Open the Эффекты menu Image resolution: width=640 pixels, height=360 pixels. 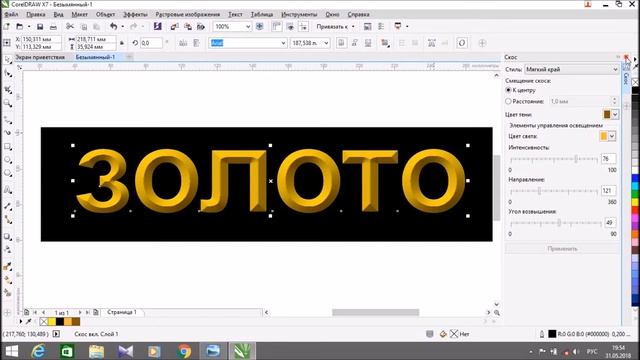135,14
